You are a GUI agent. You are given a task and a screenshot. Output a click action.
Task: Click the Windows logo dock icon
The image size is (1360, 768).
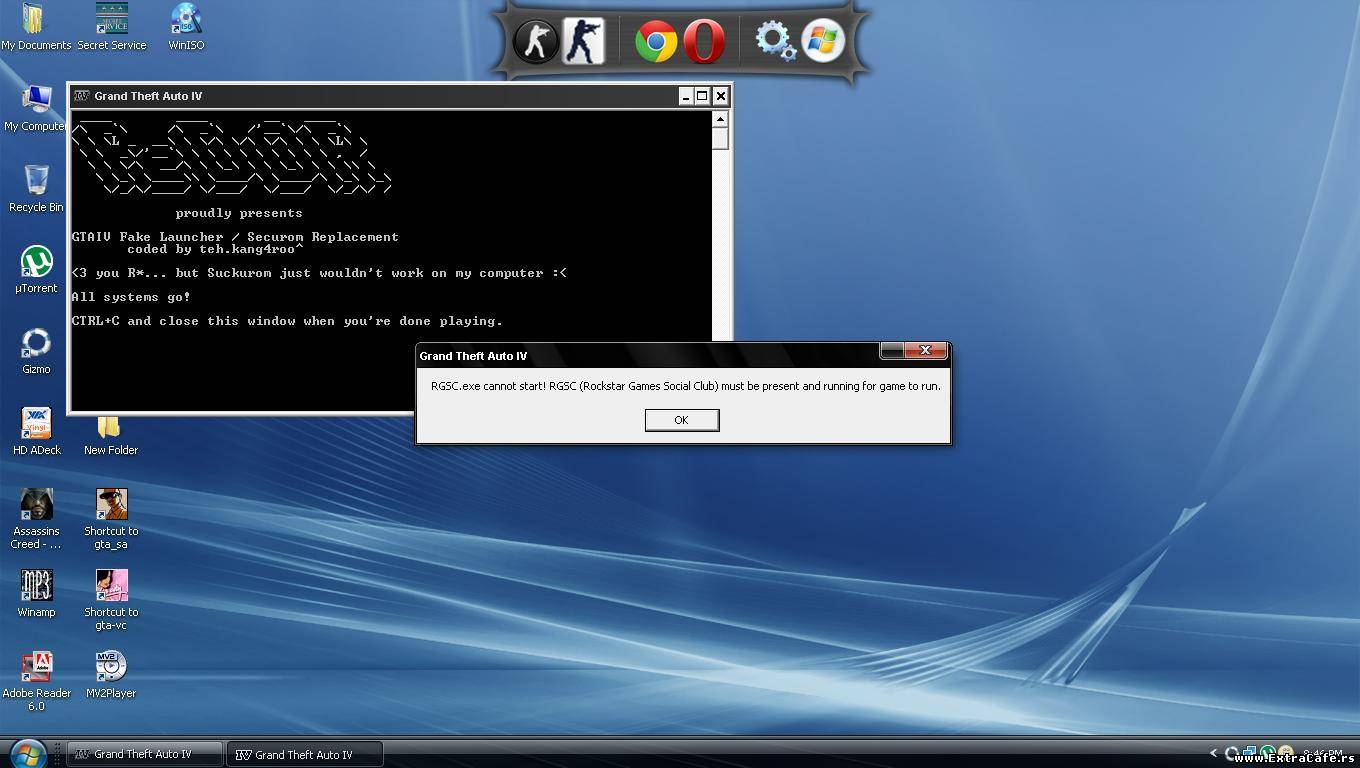point(823,42)
